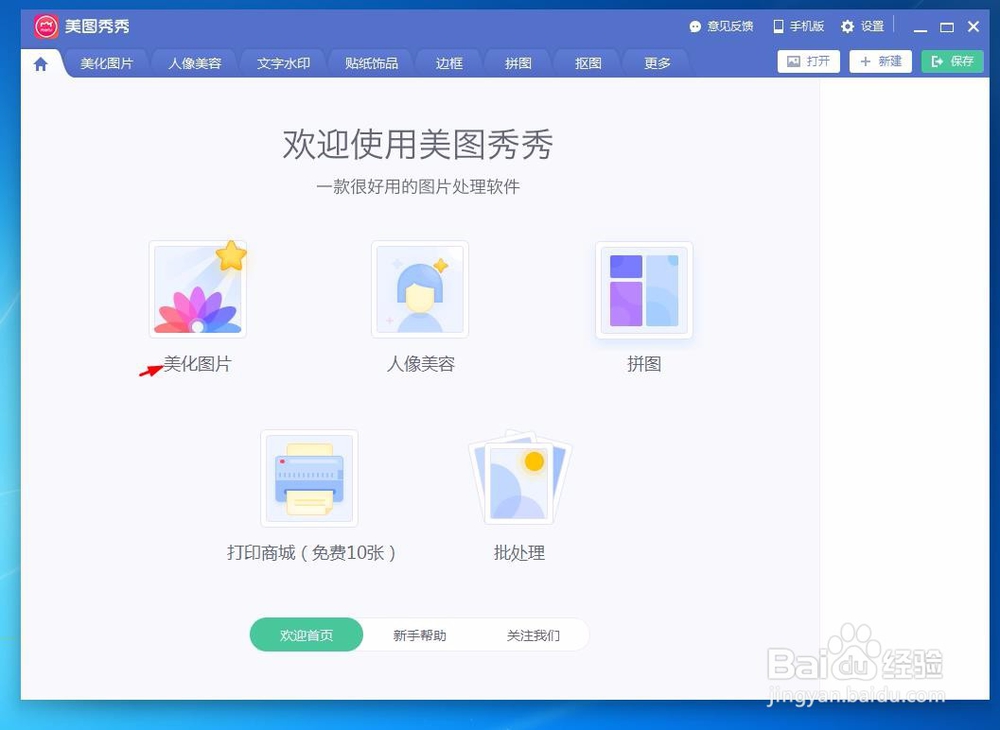This screenshot has width=1000, height=730.
Task: Close the 美图秀秀 window
Action: coord(973,27)
